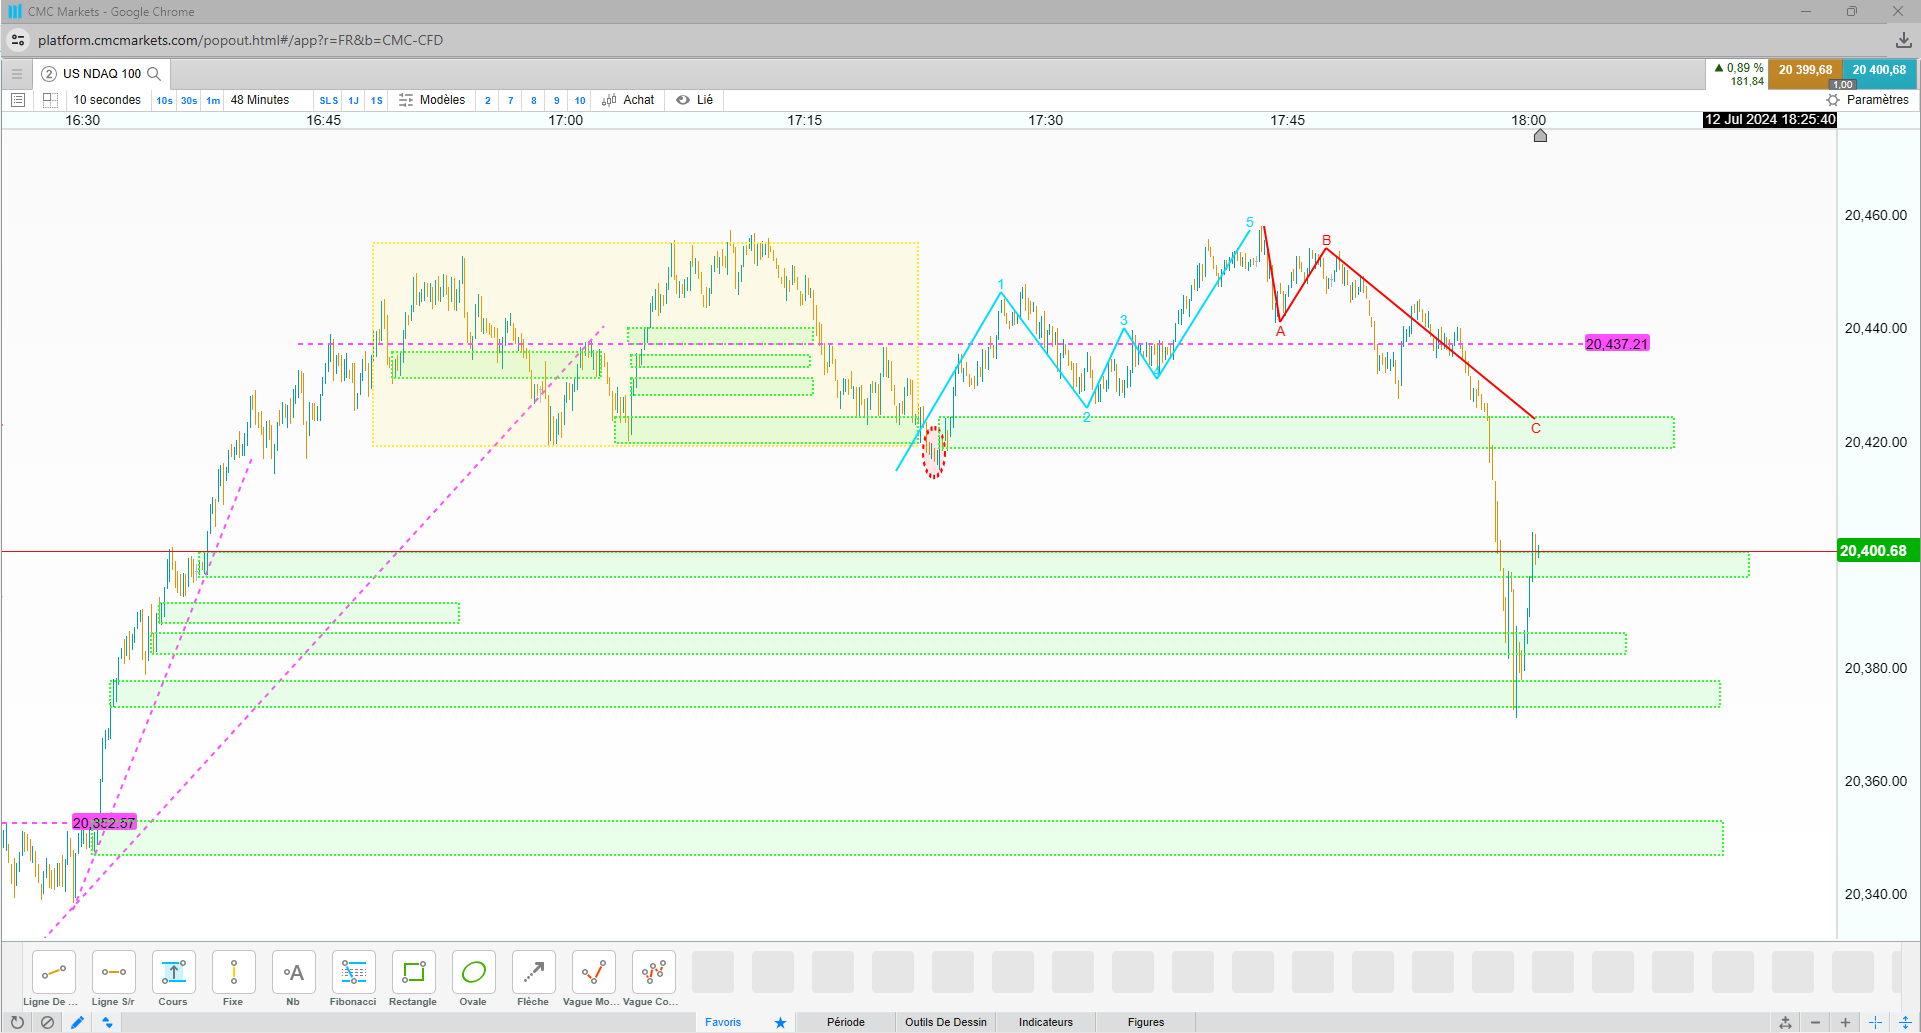Toggle the Lié eye link option
This screenshot has height=1033, width=1921.
coord(695,100)
